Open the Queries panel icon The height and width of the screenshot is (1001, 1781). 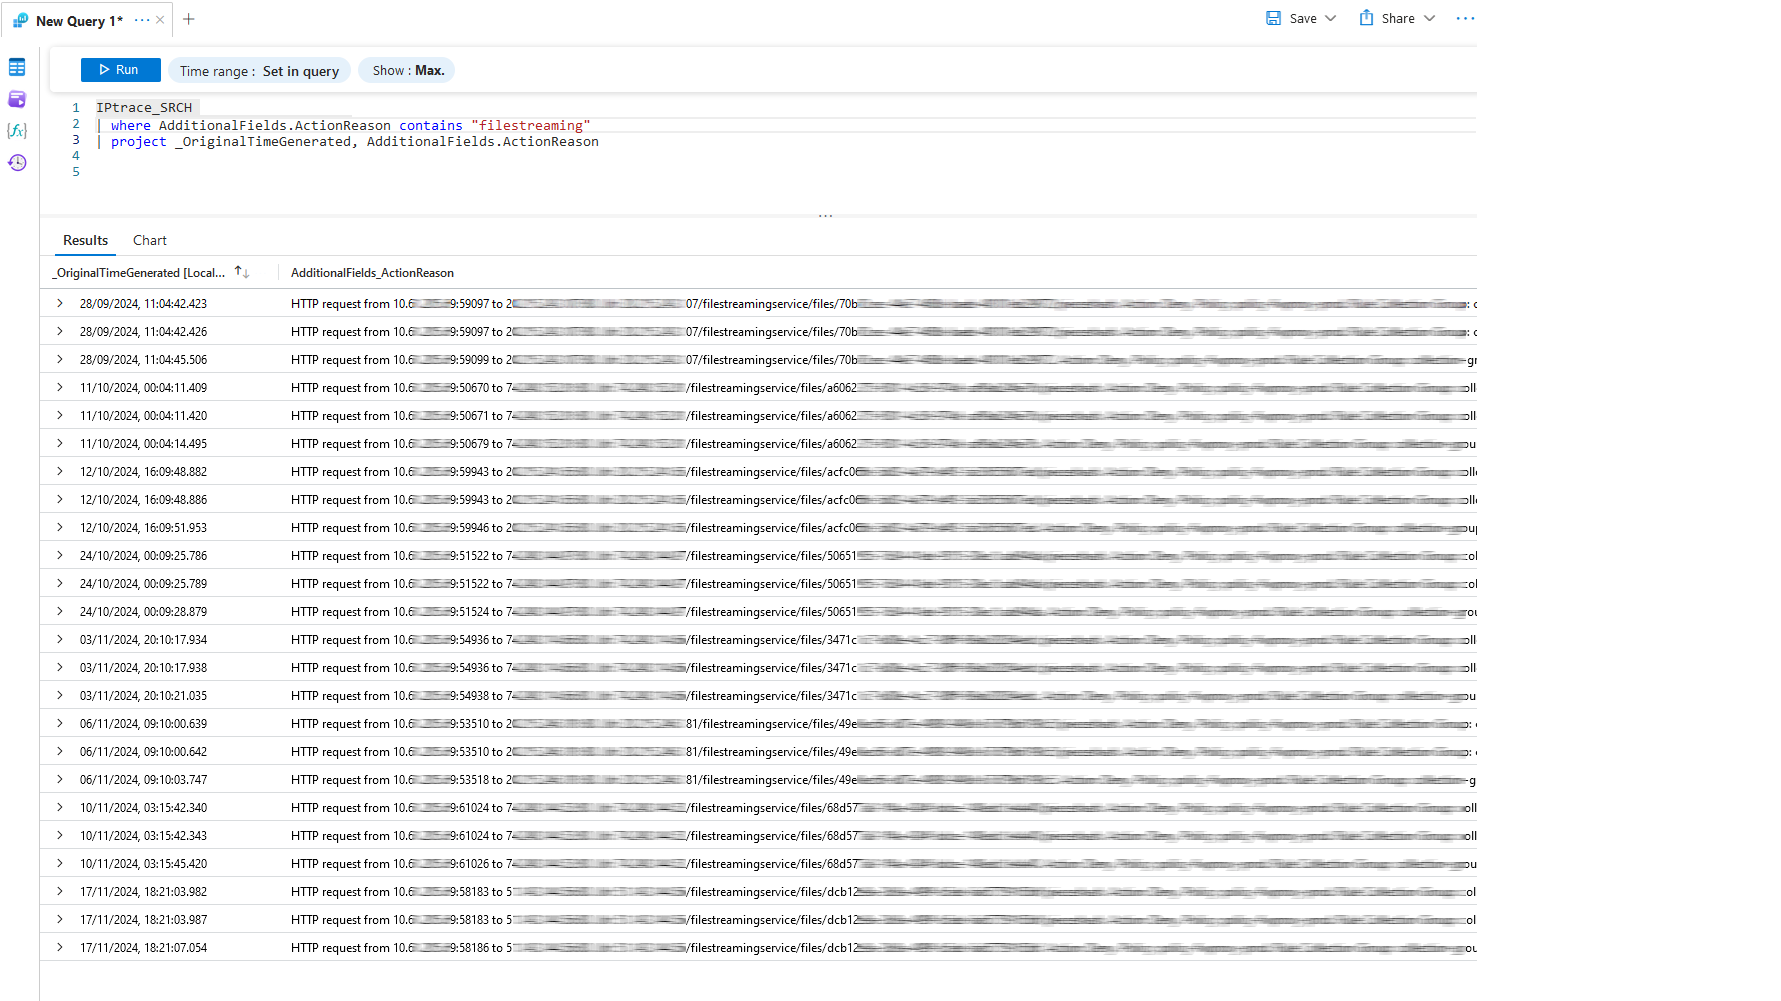pyautogui.click(x=17, y=99)
